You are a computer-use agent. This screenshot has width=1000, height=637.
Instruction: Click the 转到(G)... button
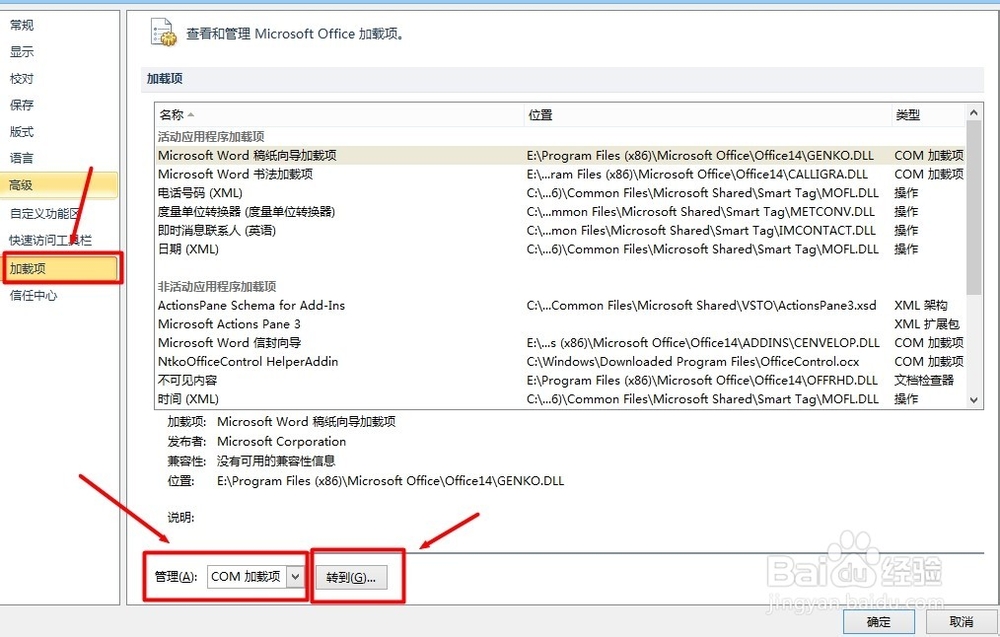[351, 577]
